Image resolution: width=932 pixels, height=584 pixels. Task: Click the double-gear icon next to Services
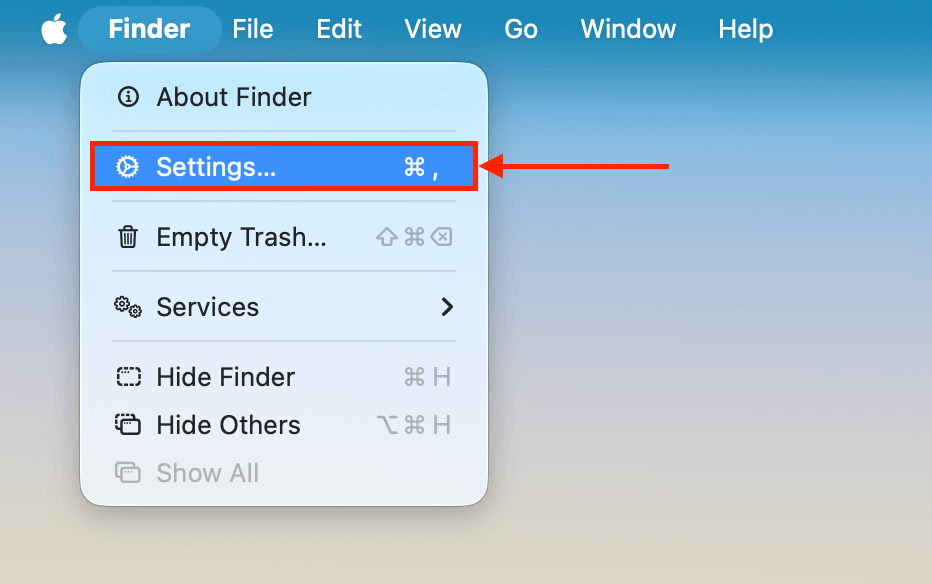pos(128,307)
